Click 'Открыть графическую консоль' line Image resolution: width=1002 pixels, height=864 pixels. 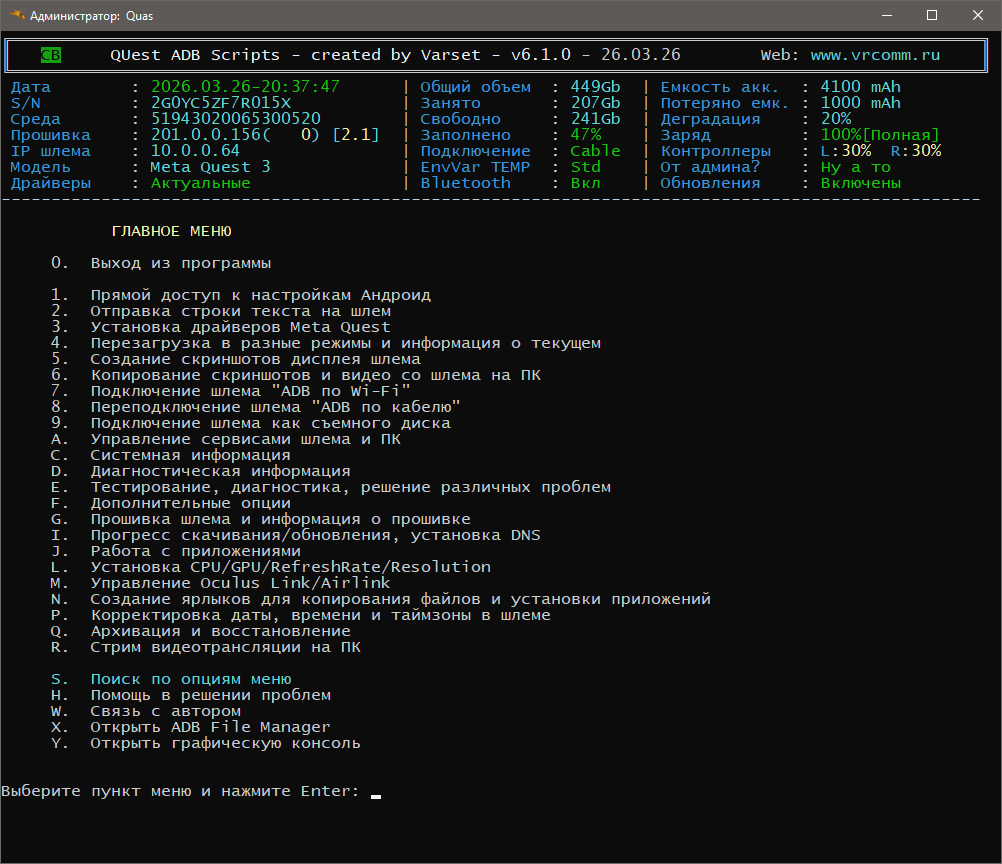tap(226, 743)
